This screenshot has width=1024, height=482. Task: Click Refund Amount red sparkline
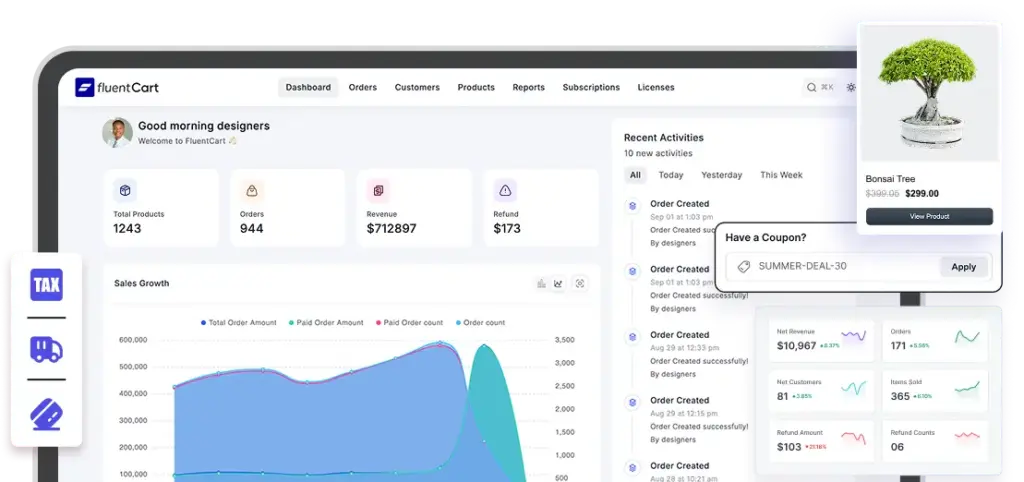pyautogui.click(x=854, y=437)
